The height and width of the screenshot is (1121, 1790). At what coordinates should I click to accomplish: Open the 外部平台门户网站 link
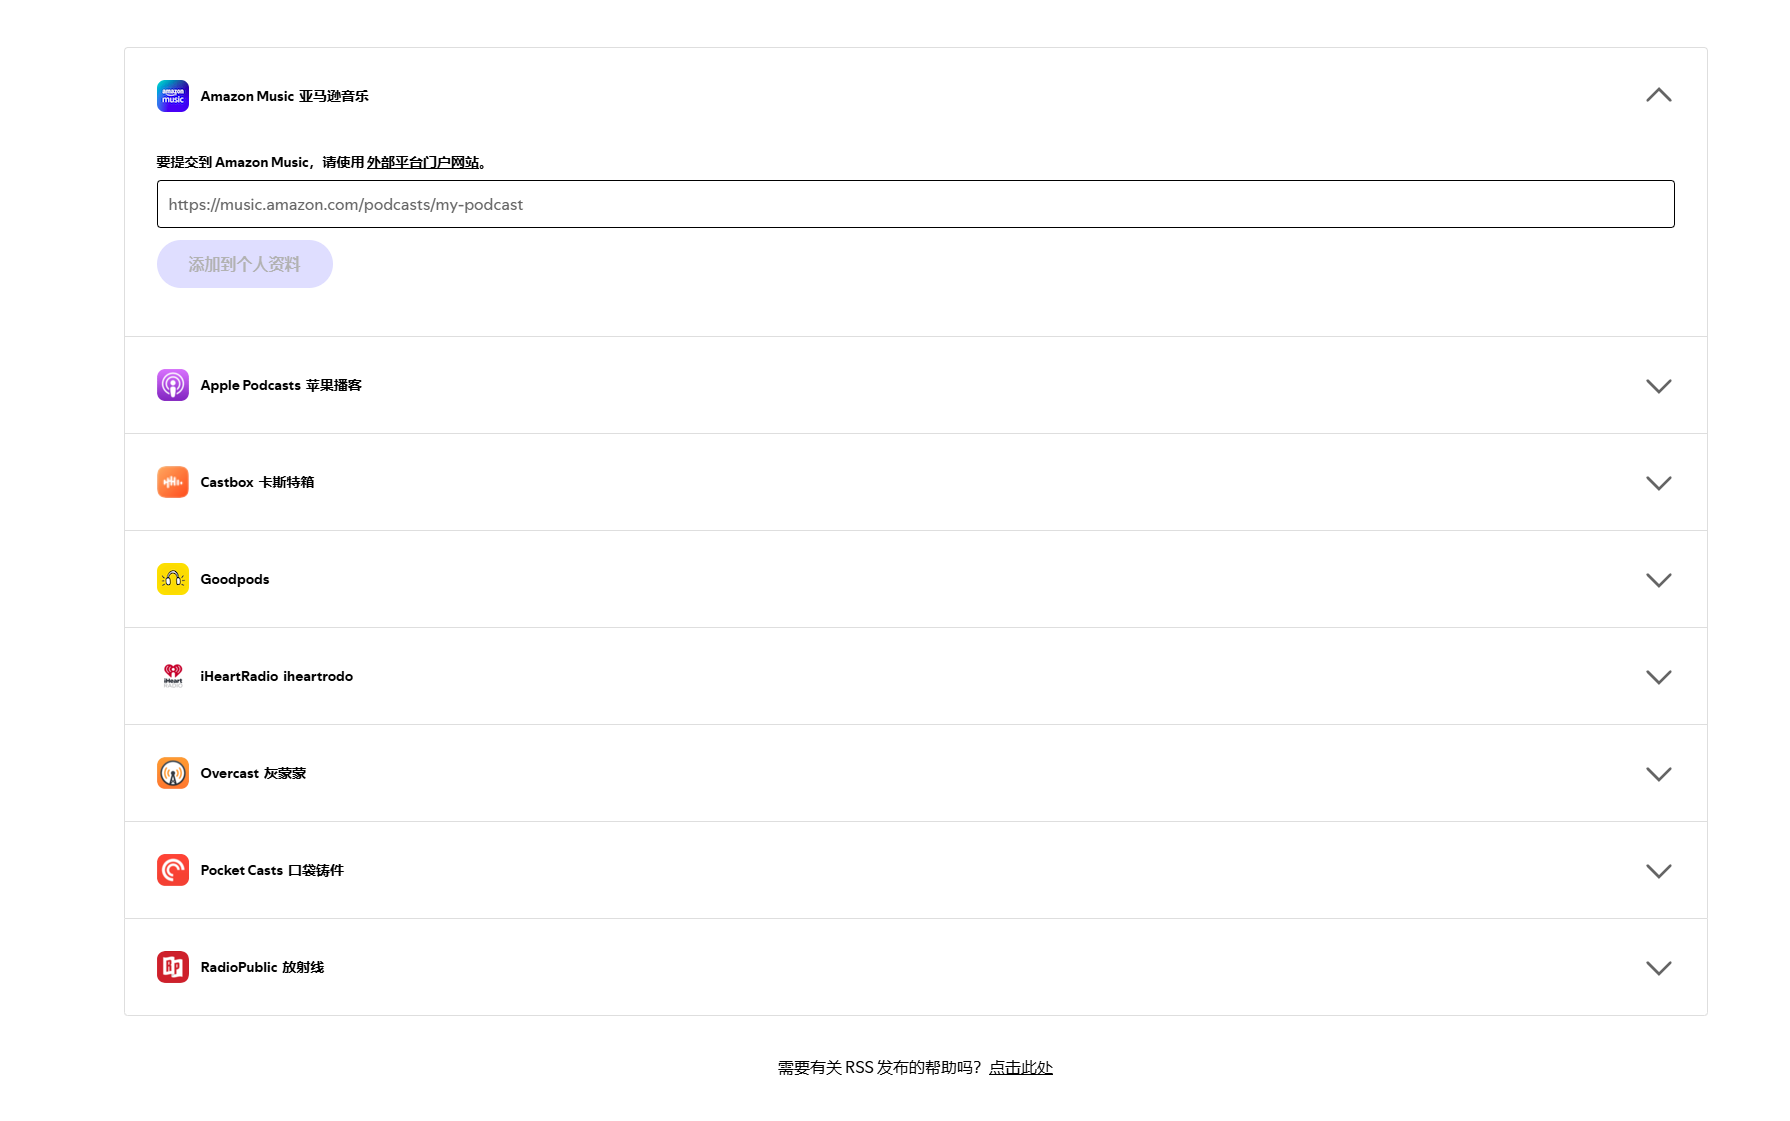coord(423,162)
